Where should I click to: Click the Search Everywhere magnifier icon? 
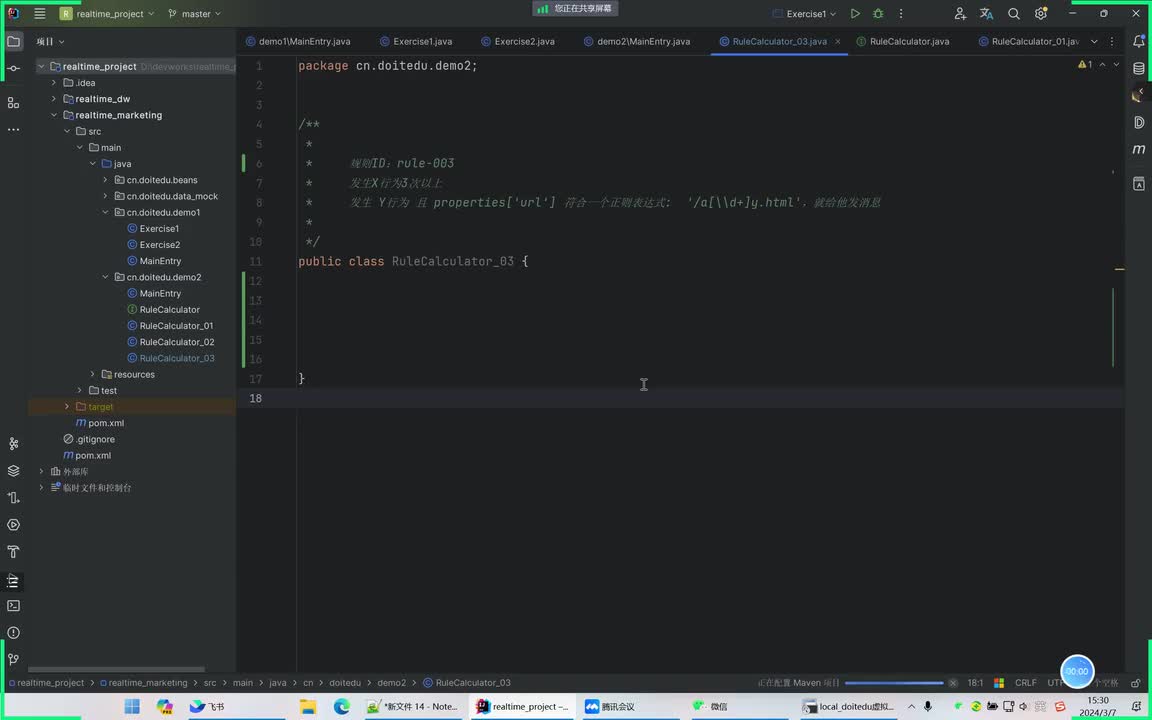tap(1014, 14)
